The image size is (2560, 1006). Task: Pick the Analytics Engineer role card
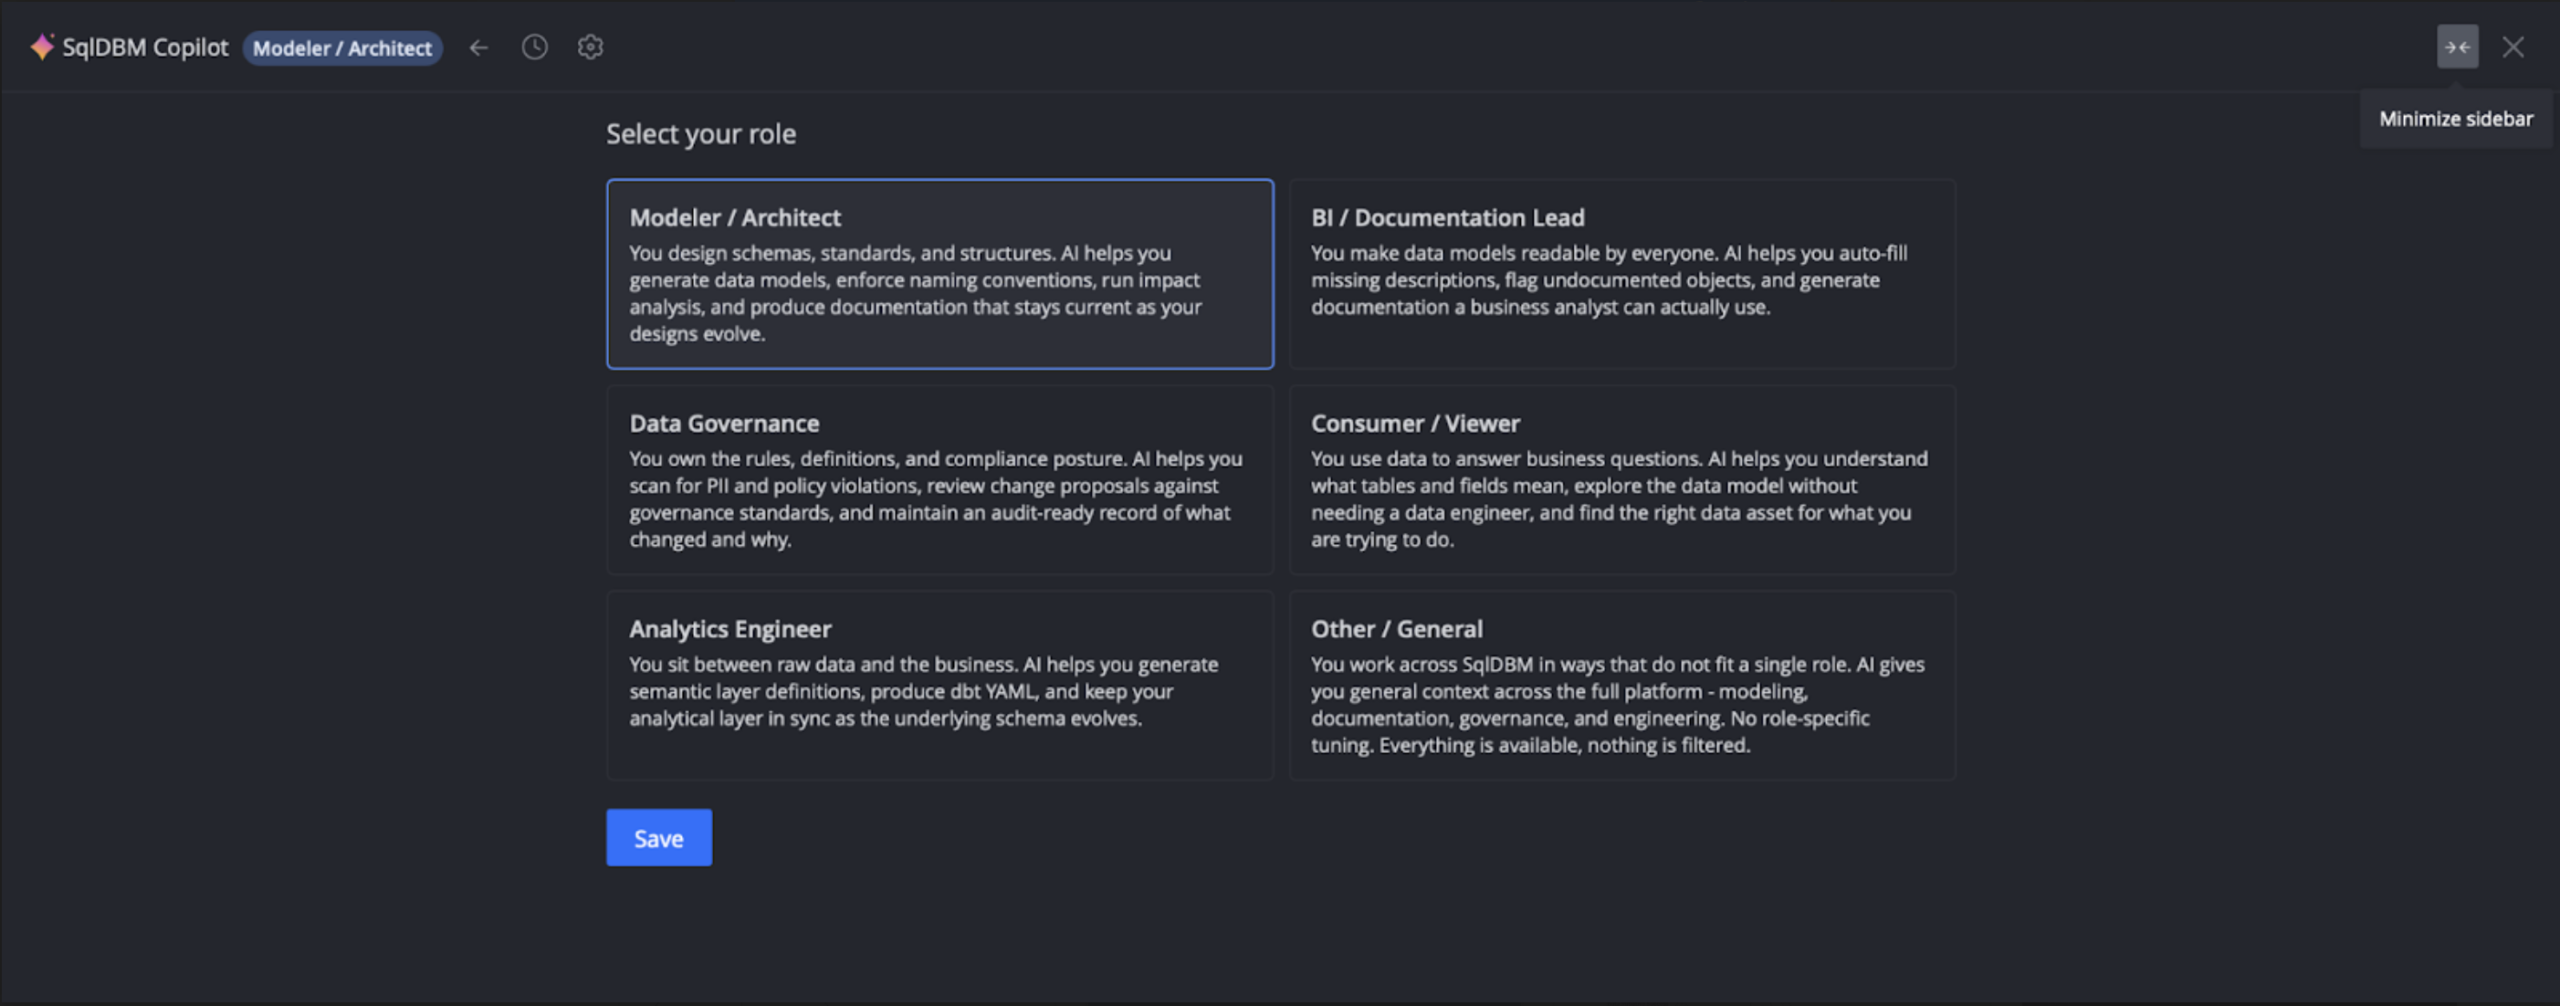pos(940,685)
